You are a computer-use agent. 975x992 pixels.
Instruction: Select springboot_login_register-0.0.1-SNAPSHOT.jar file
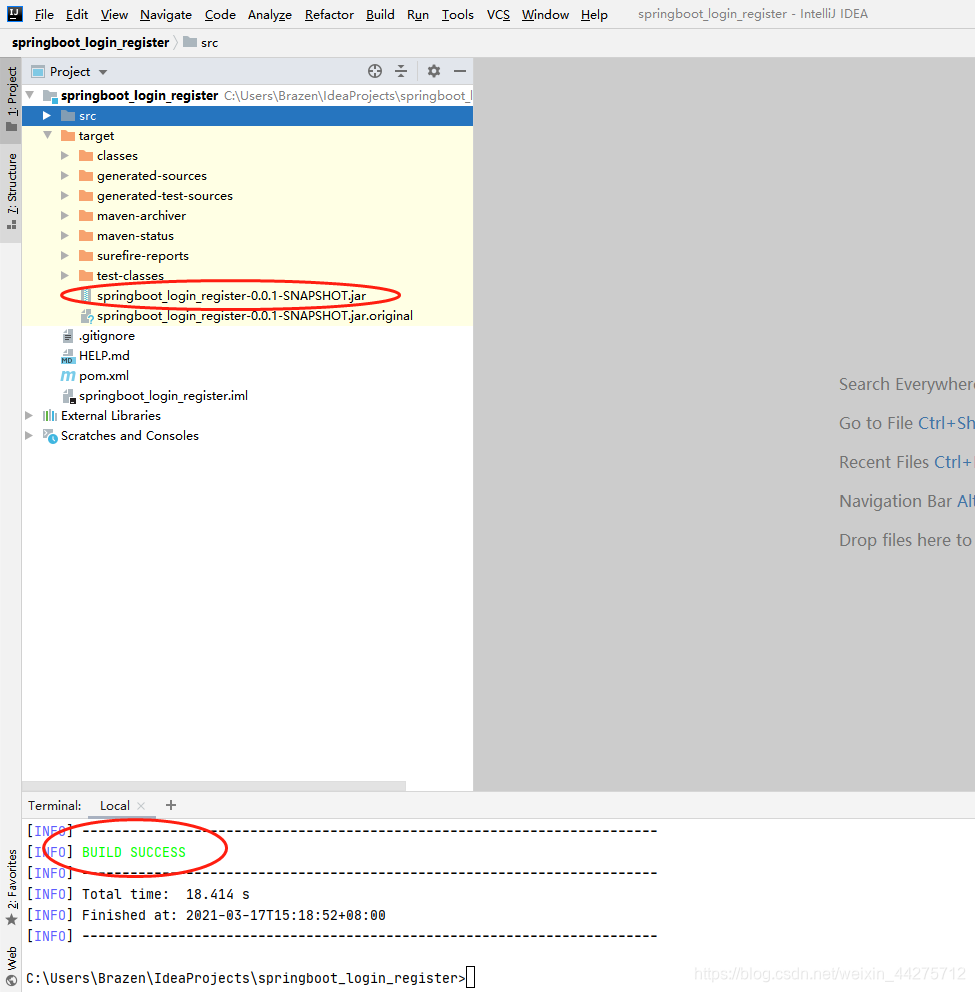coord(232,295)
